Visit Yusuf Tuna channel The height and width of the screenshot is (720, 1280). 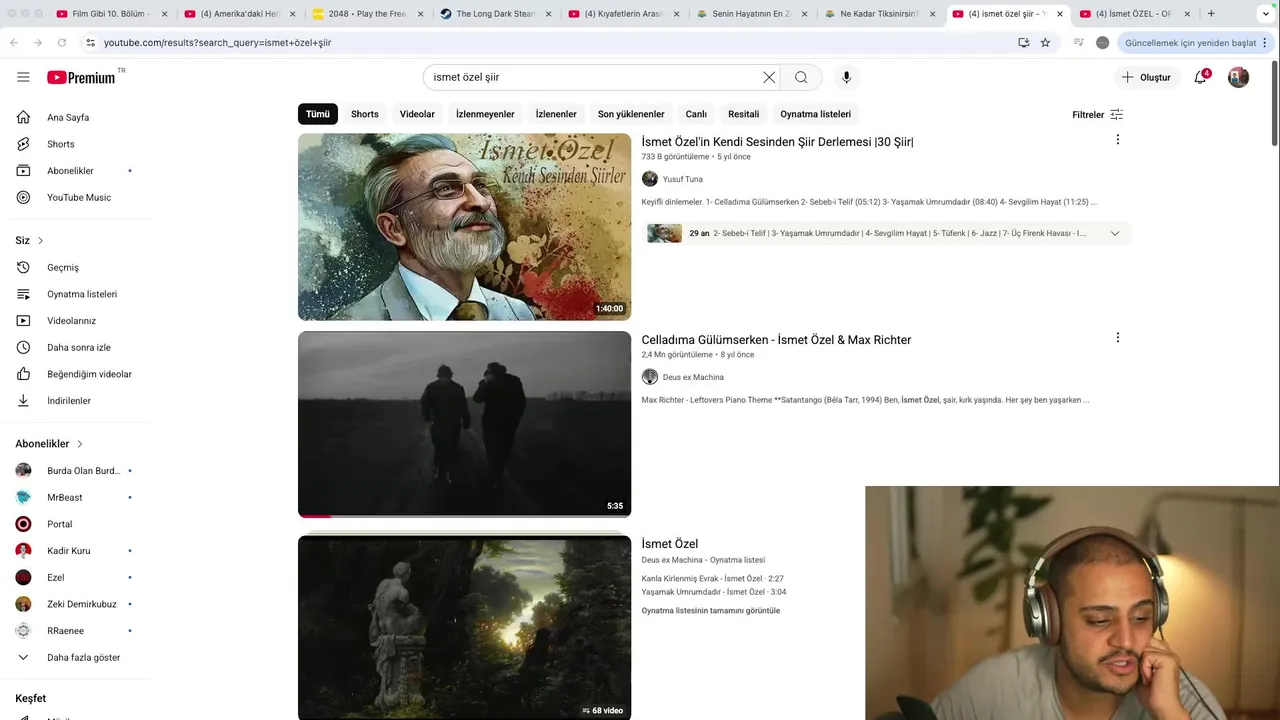(x=682, y=179)
